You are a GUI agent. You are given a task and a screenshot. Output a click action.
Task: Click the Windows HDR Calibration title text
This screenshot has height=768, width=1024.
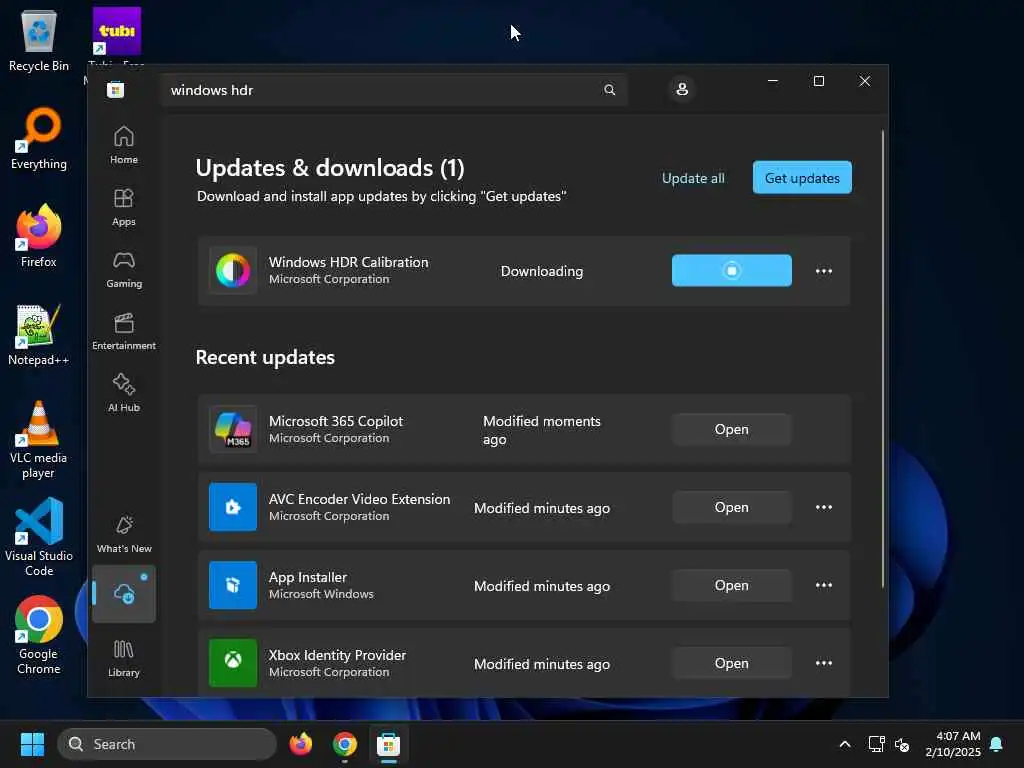coord(349,262)
